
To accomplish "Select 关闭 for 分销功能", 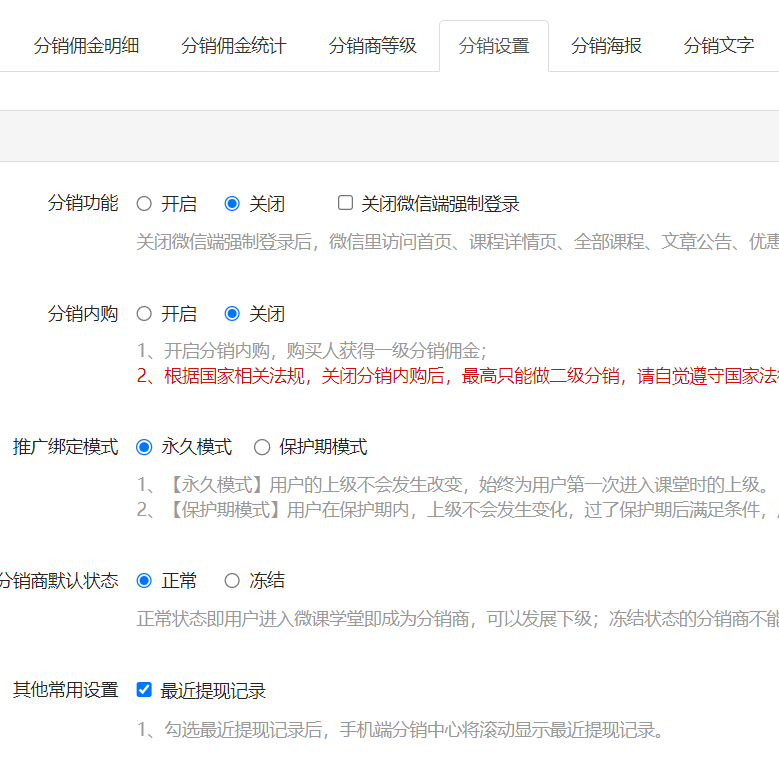I will (x=232, y=203).
